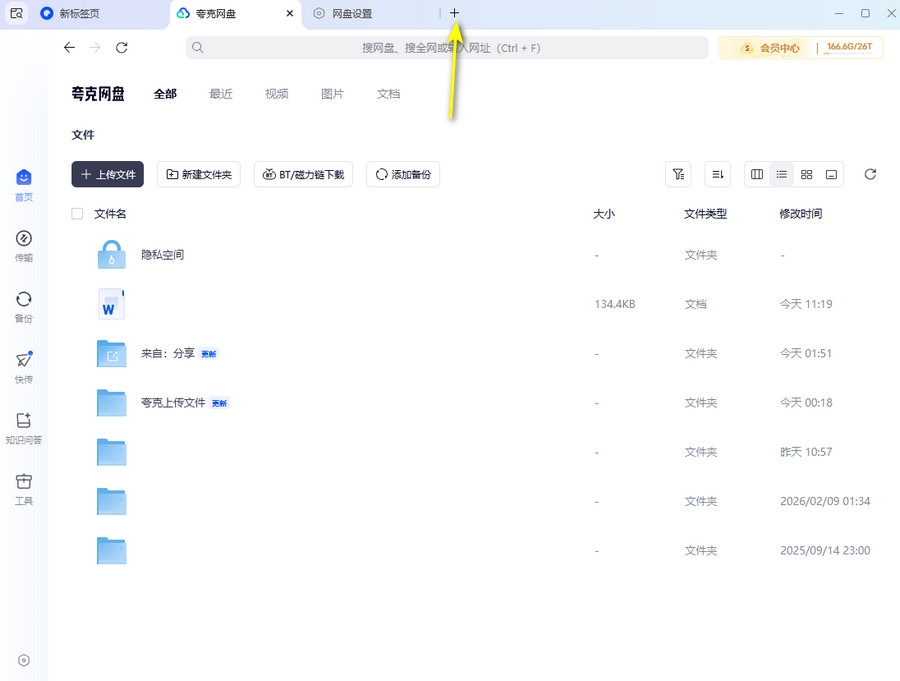Open the 备份 (Backup) section in sidebar

pyautogui.click(x=23, y=305)
